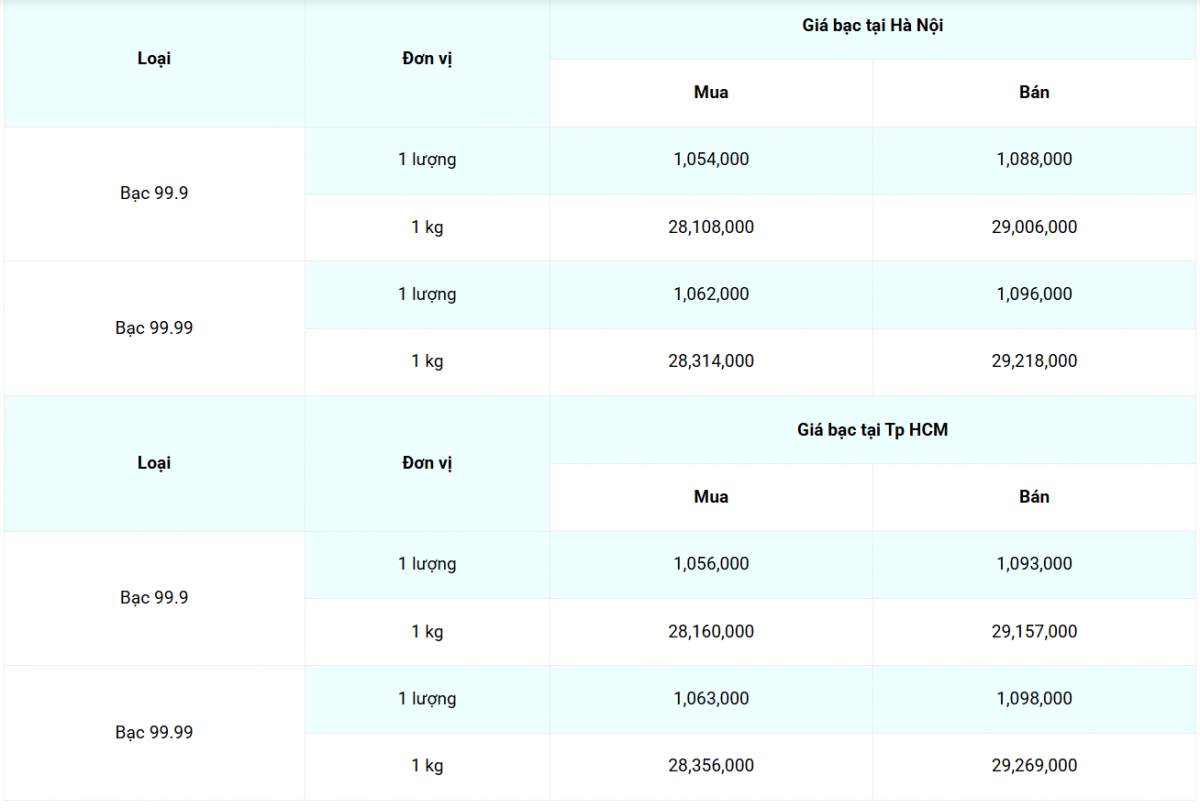
Task: Click Hà Nội 1 kg buy price 28,108,000
Action: [x=711, y=227]
